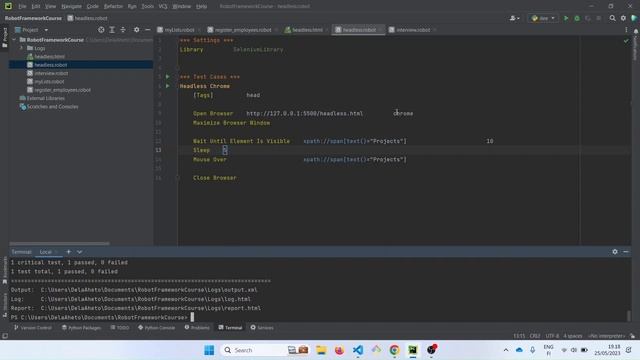Run Headless Chrome test from gutter arrow
The image size is (640, 360).
point(167,86)
